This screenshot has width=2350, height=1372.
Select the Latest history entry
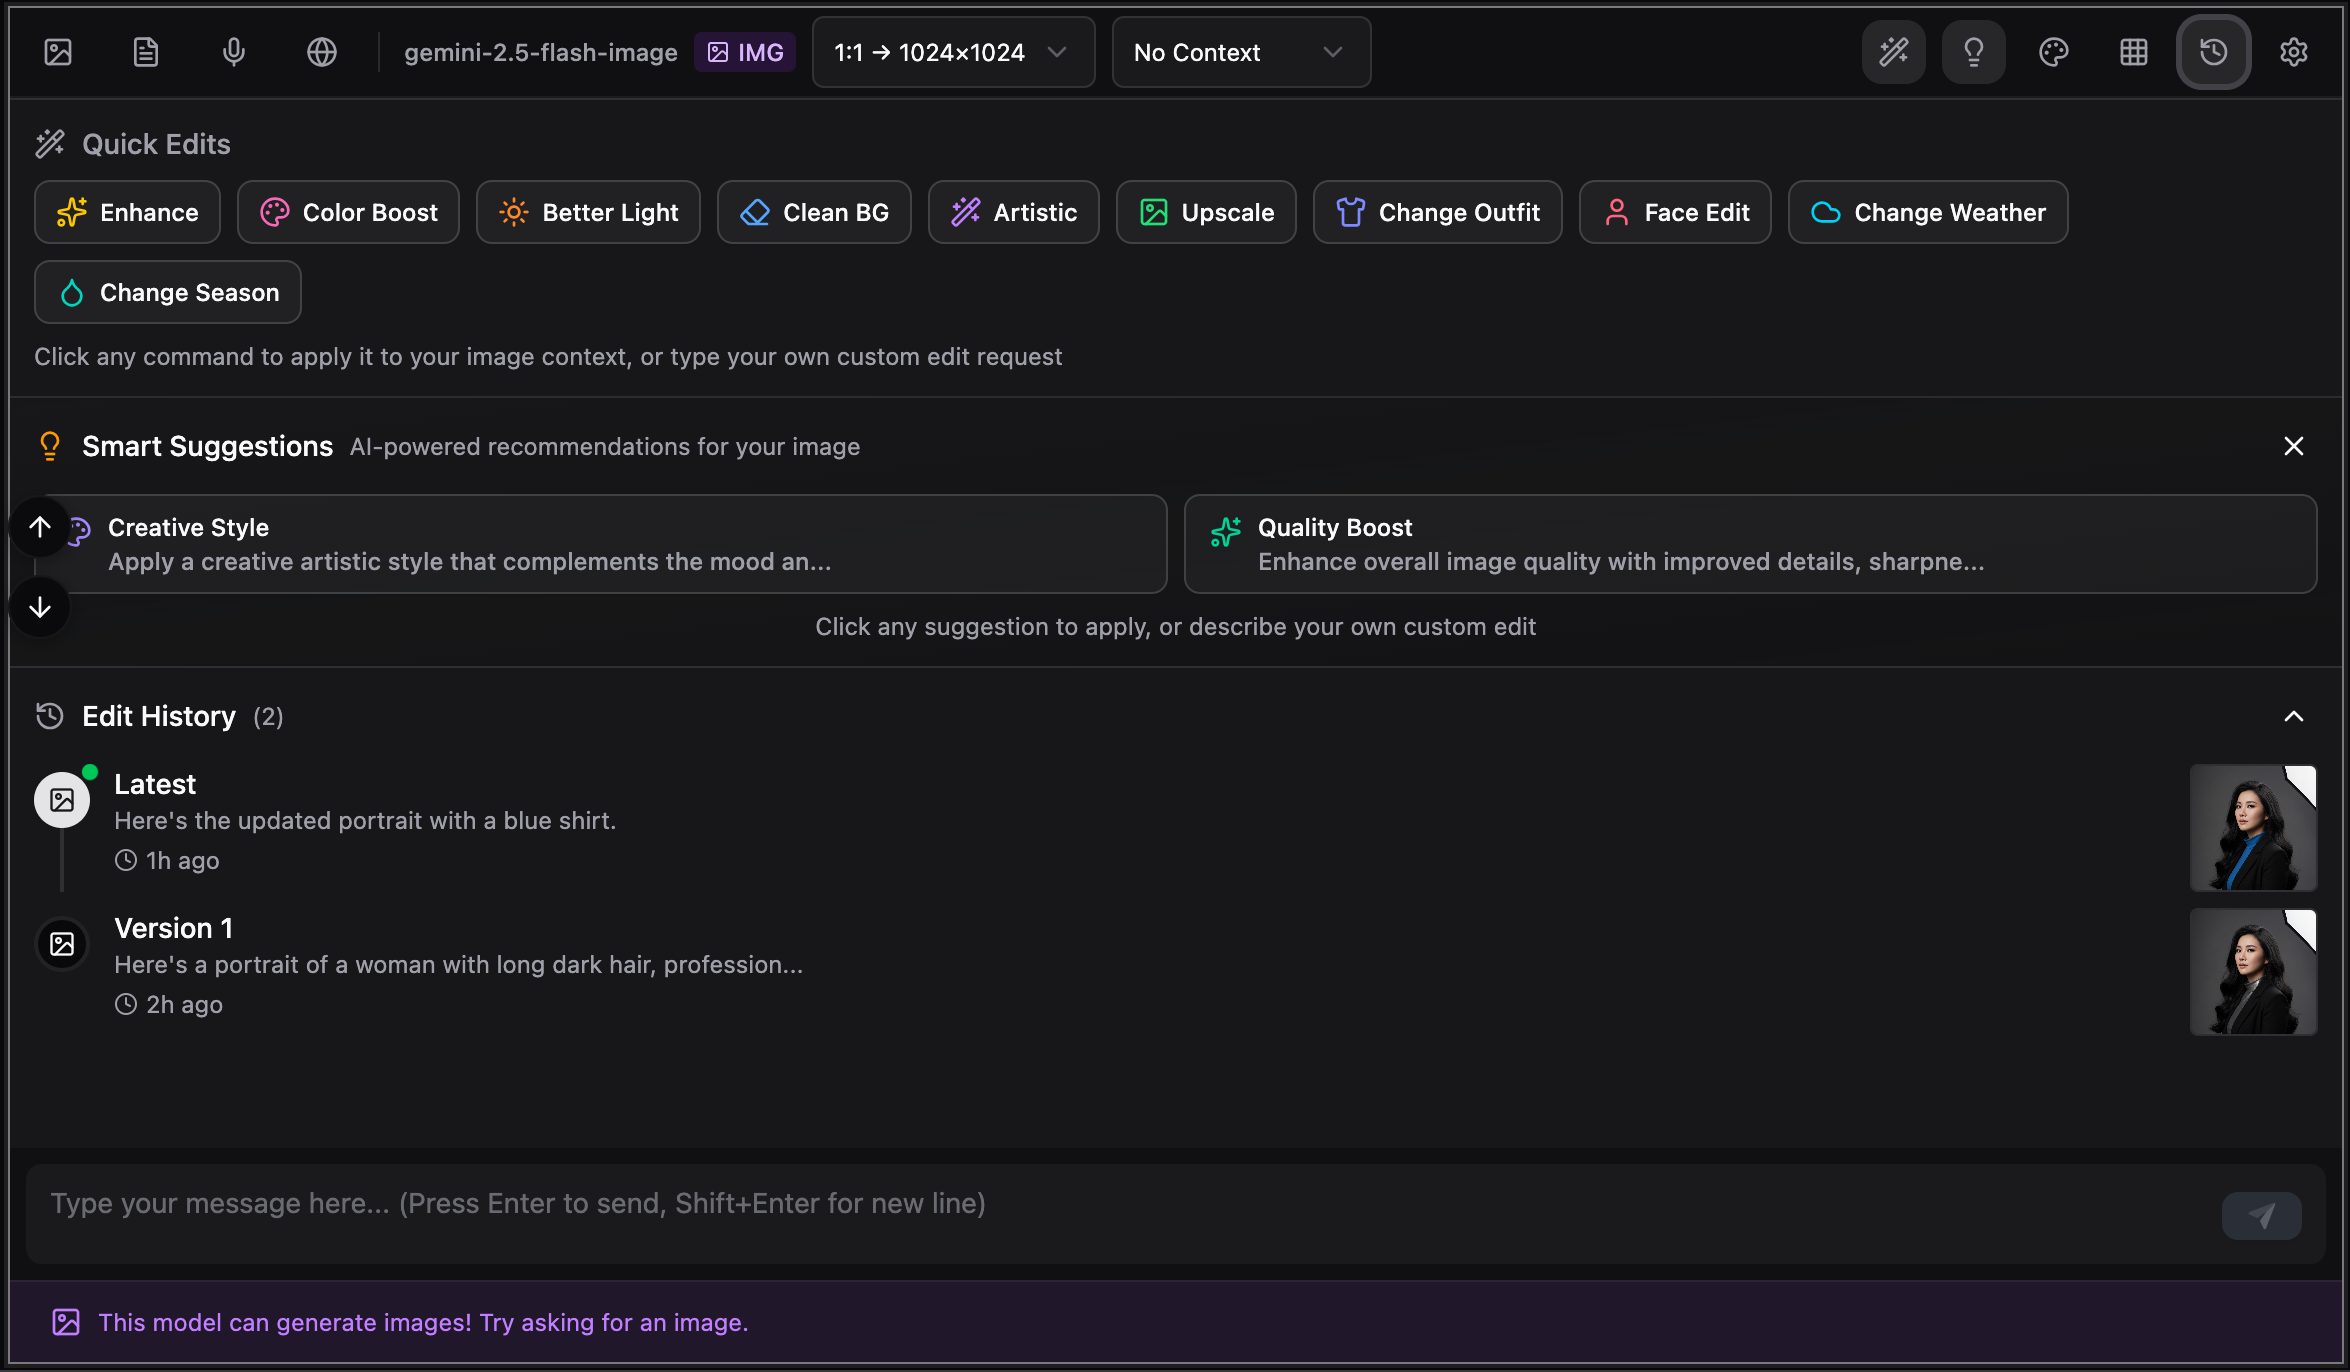[365, 820]
